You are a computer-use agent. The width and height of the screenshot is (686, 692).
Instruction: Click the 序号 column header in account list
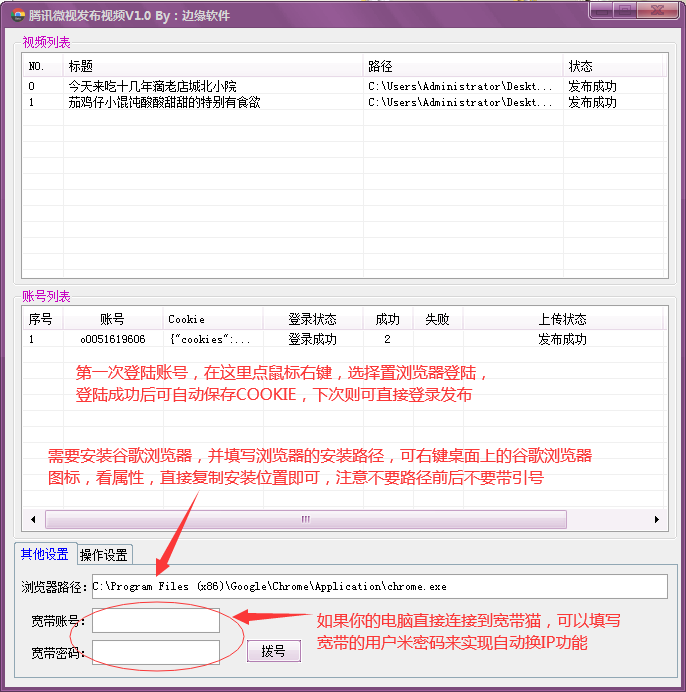tap(43, 319)
